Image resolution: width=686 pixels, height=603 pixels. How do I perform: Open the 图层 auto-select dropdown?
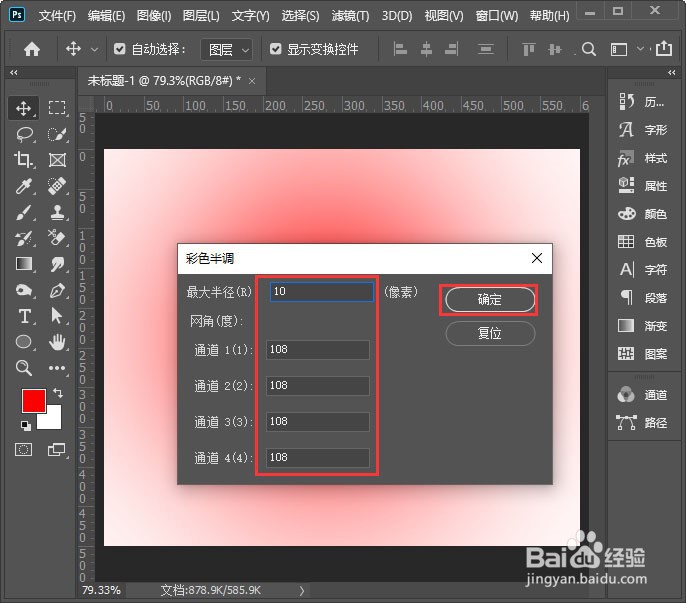[x=227, y=49]
